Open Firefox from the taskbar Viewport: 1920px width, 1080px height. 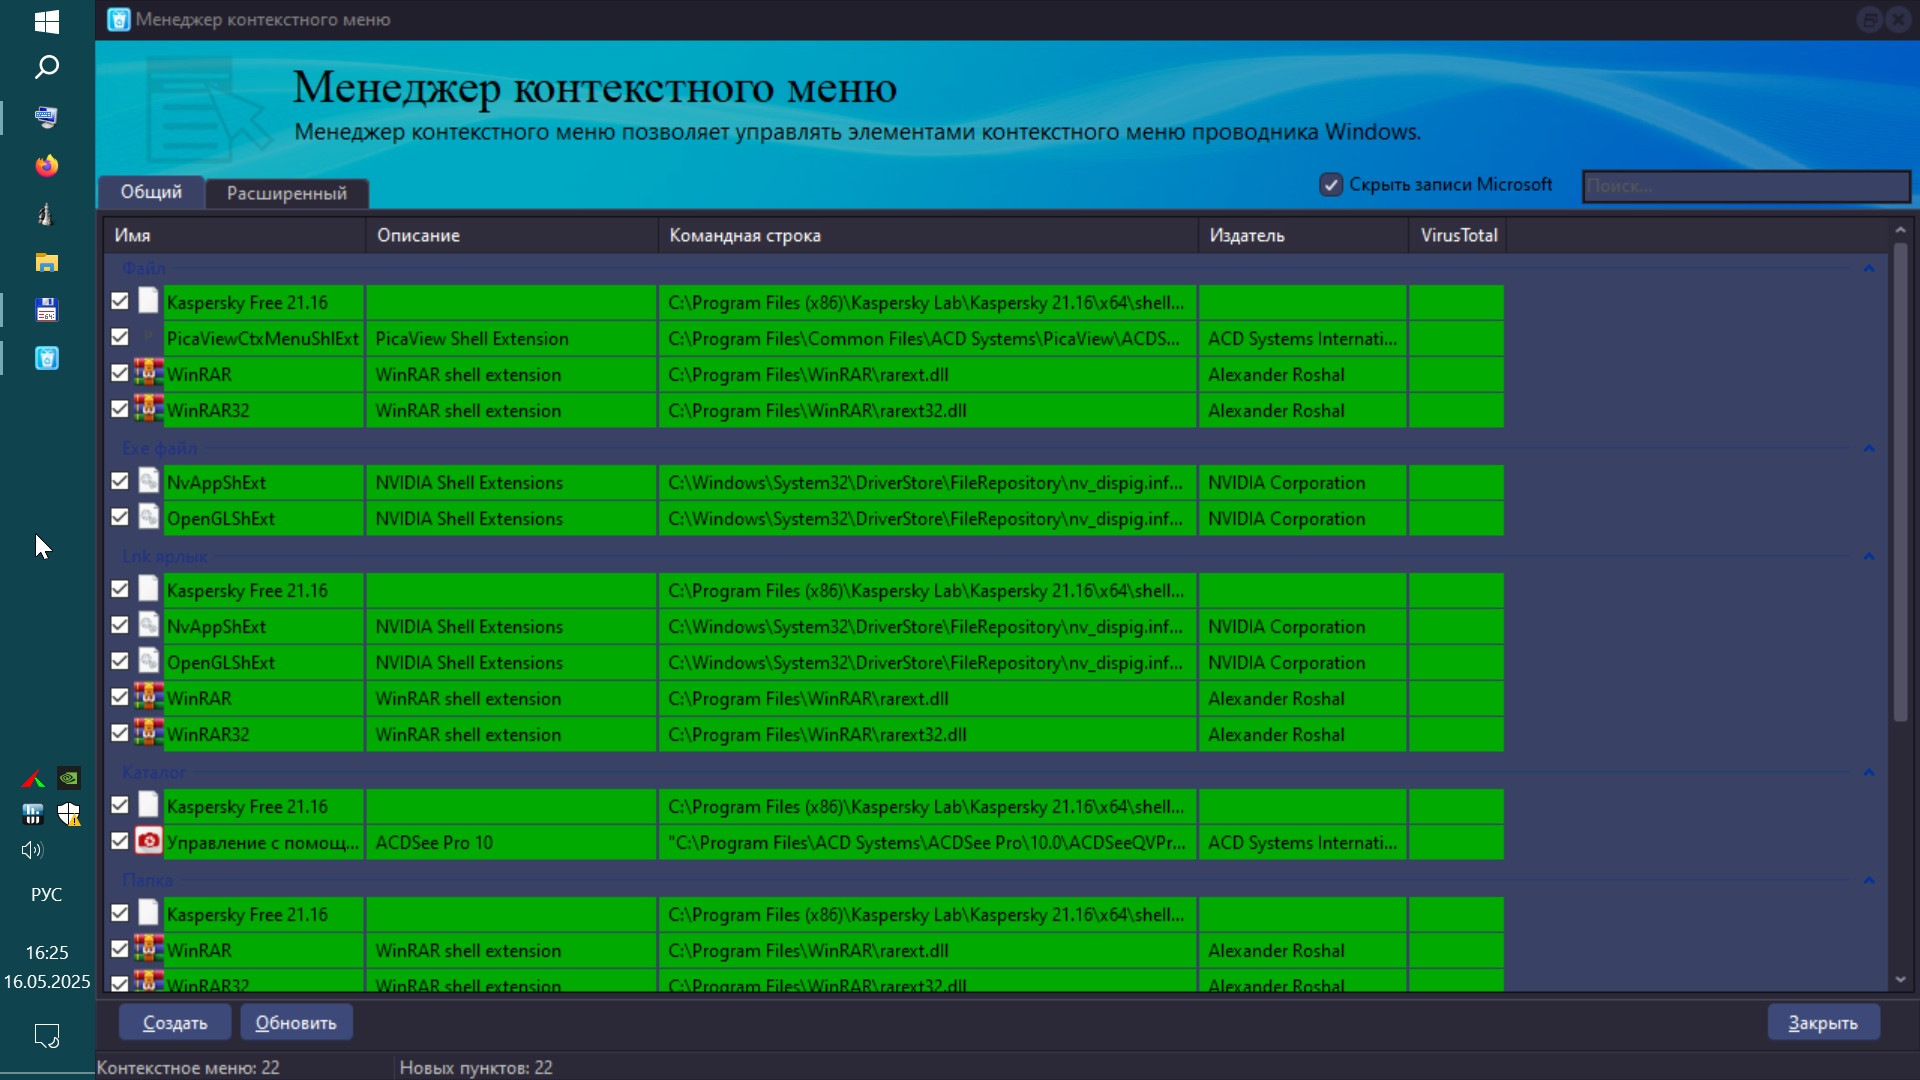(x=47, y=165)
